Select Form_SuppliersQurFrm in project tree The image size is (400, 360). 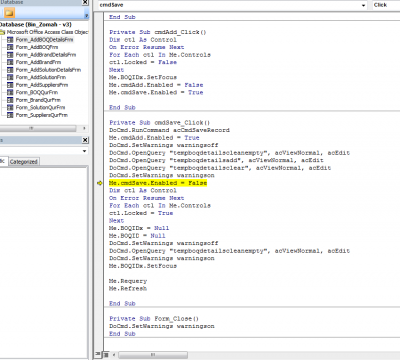point(42,115)
